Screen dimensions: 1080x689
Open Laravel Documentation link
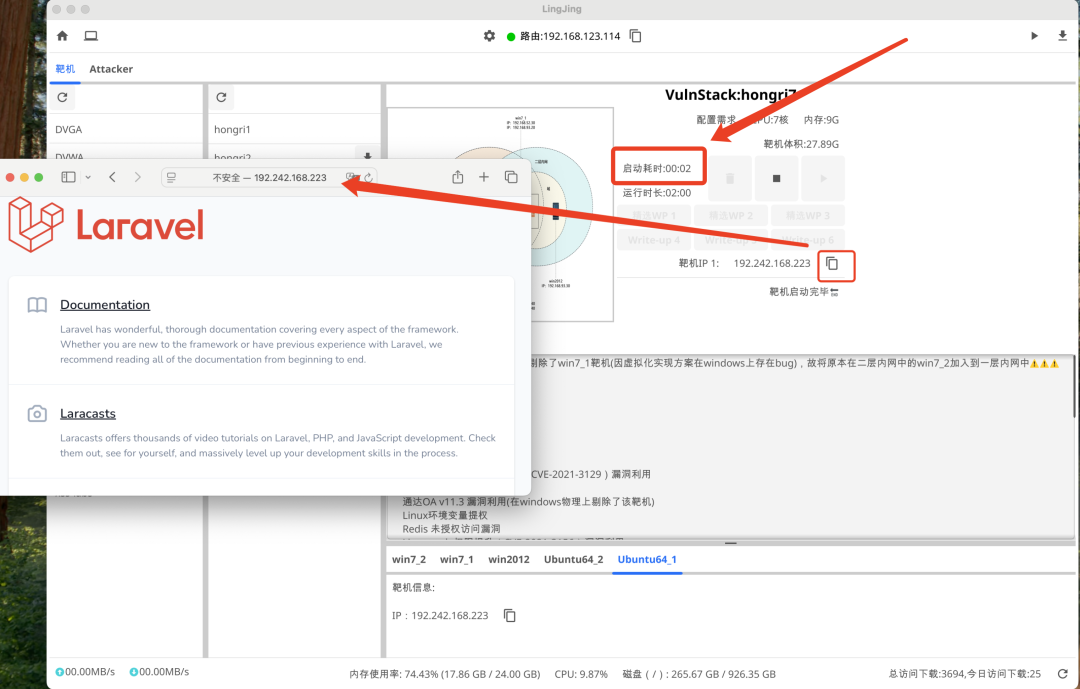tap(105, 305)
